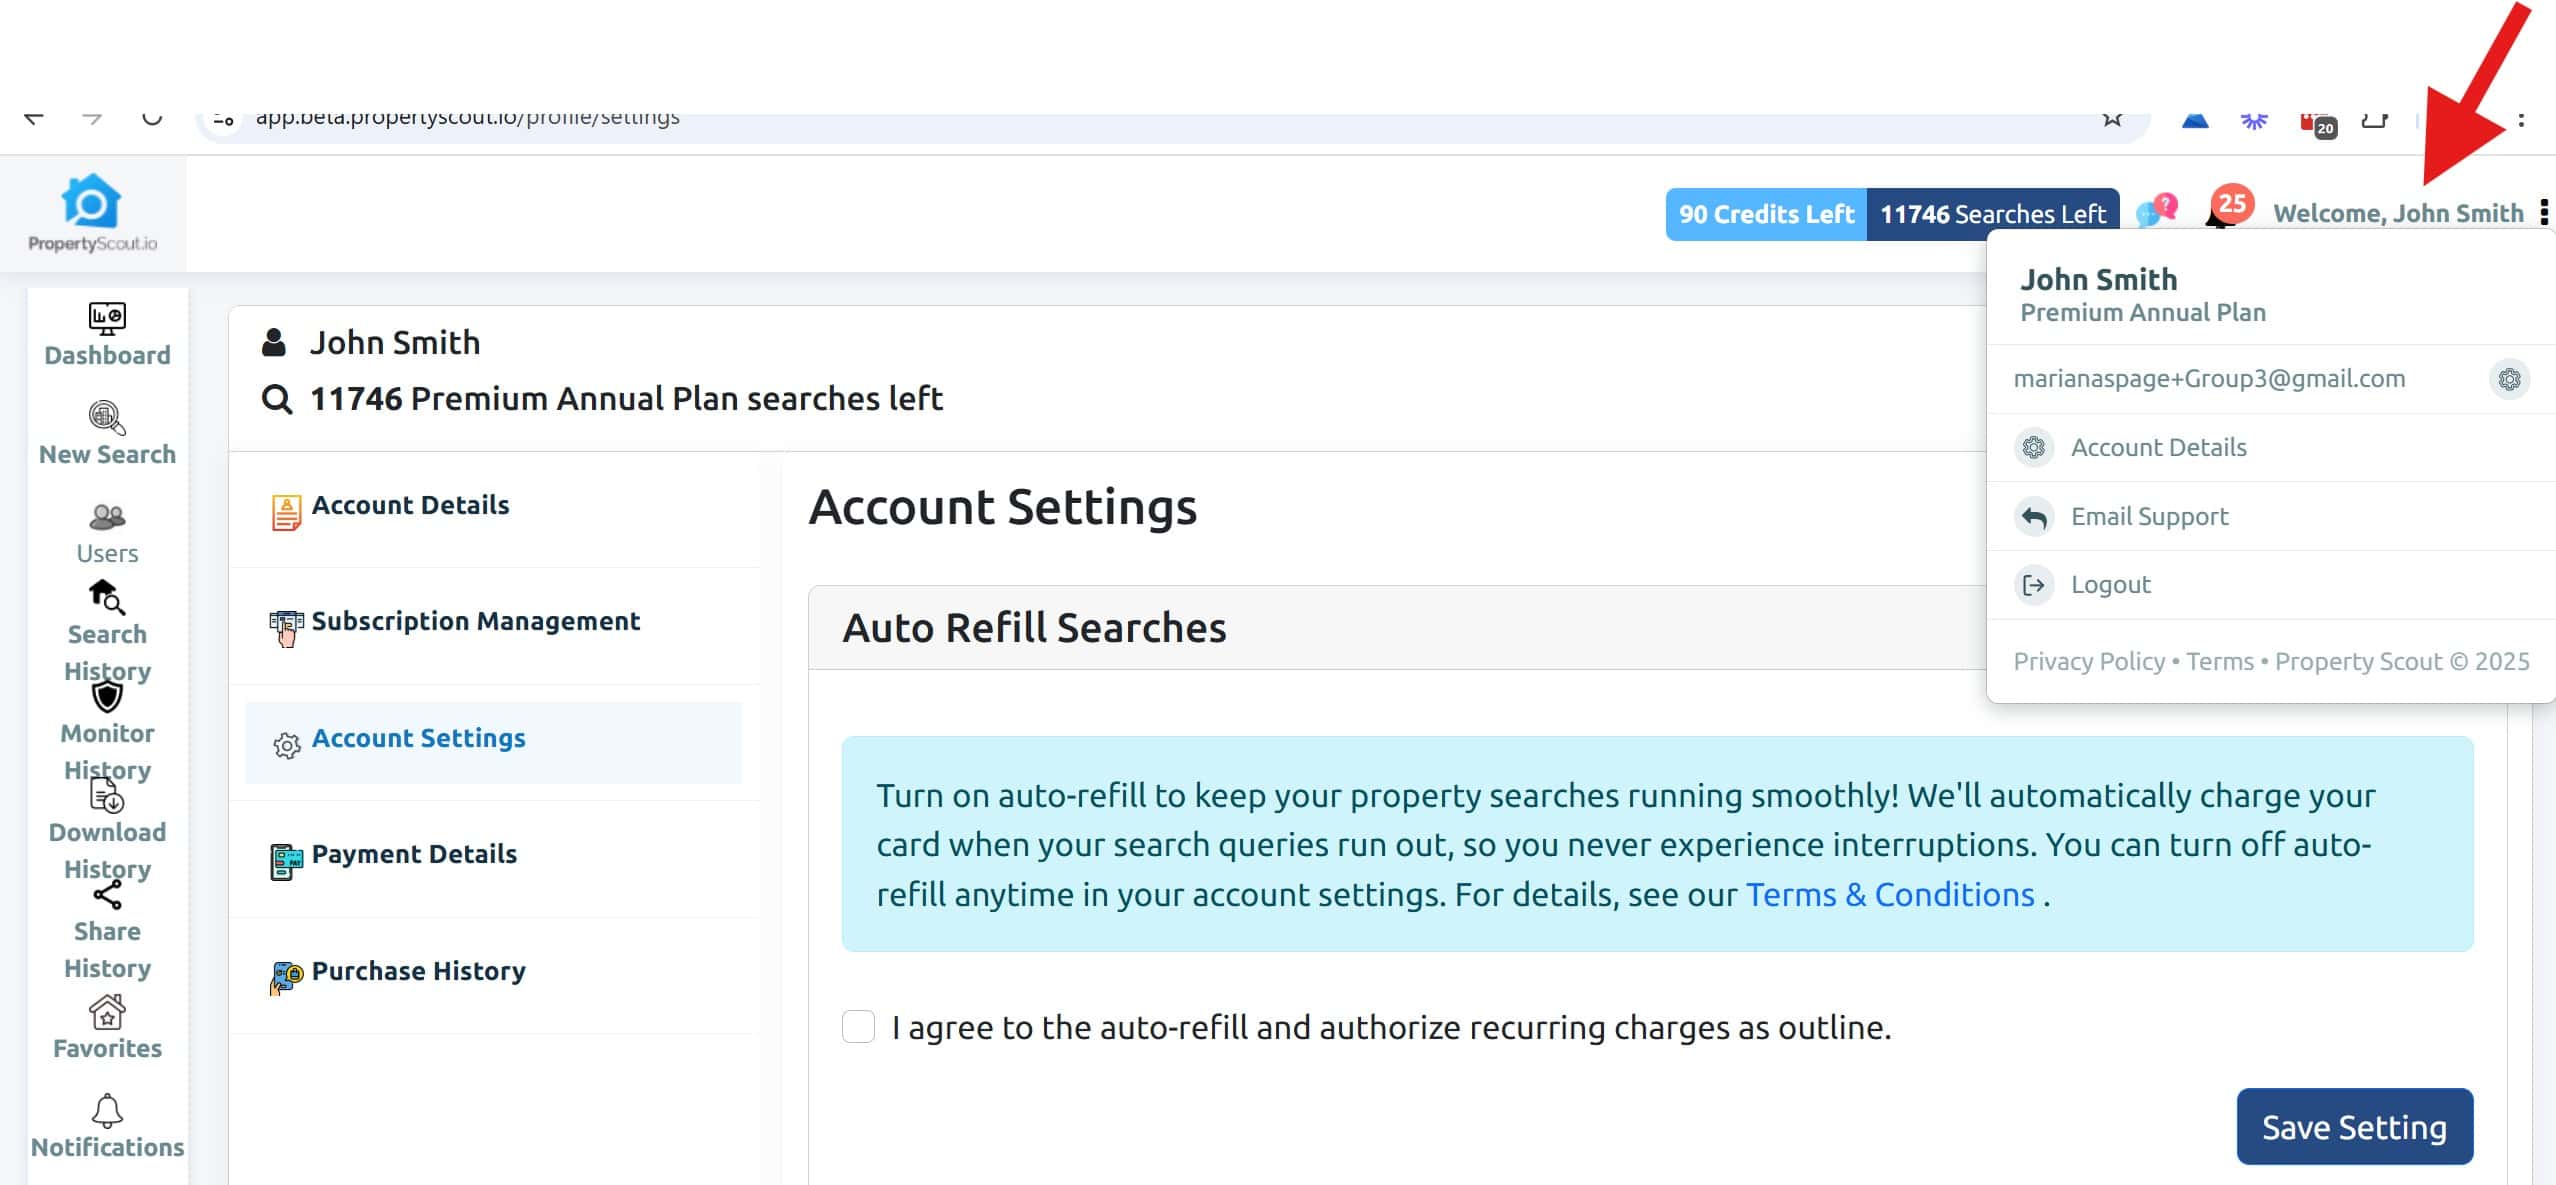Click the gear icon beside the email address
This screenshot has width=2556, height=1185.
pos(2509,379)
